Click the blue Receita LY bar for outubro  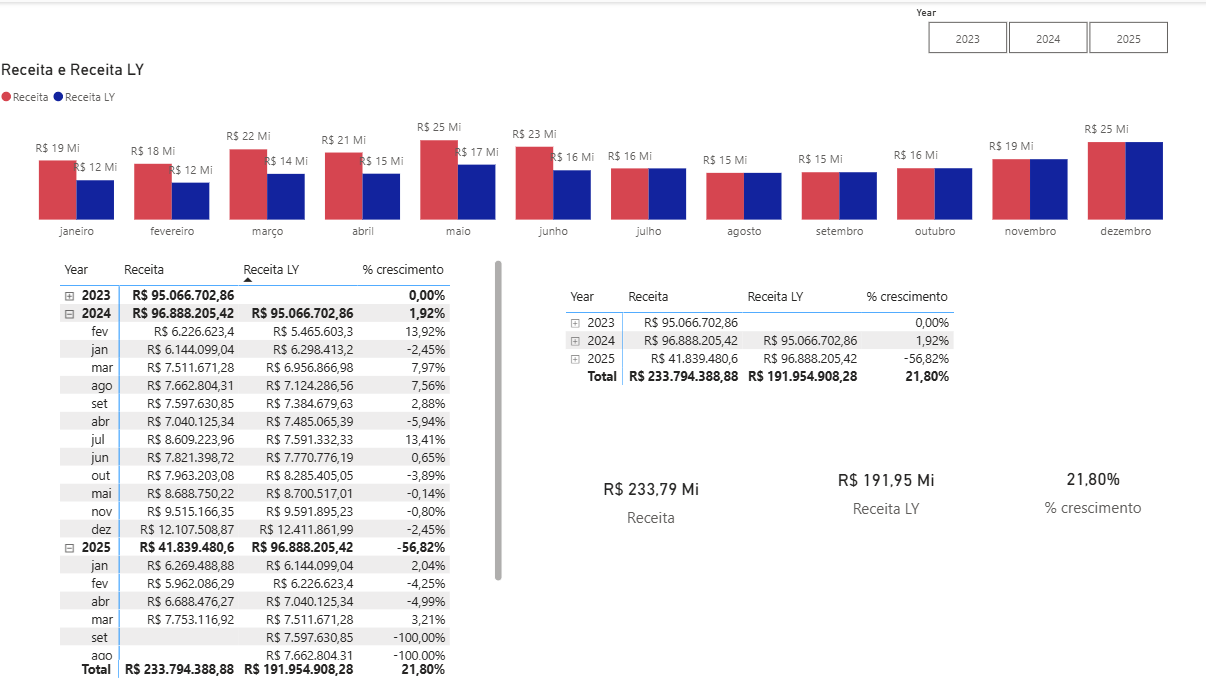point(954,194)
